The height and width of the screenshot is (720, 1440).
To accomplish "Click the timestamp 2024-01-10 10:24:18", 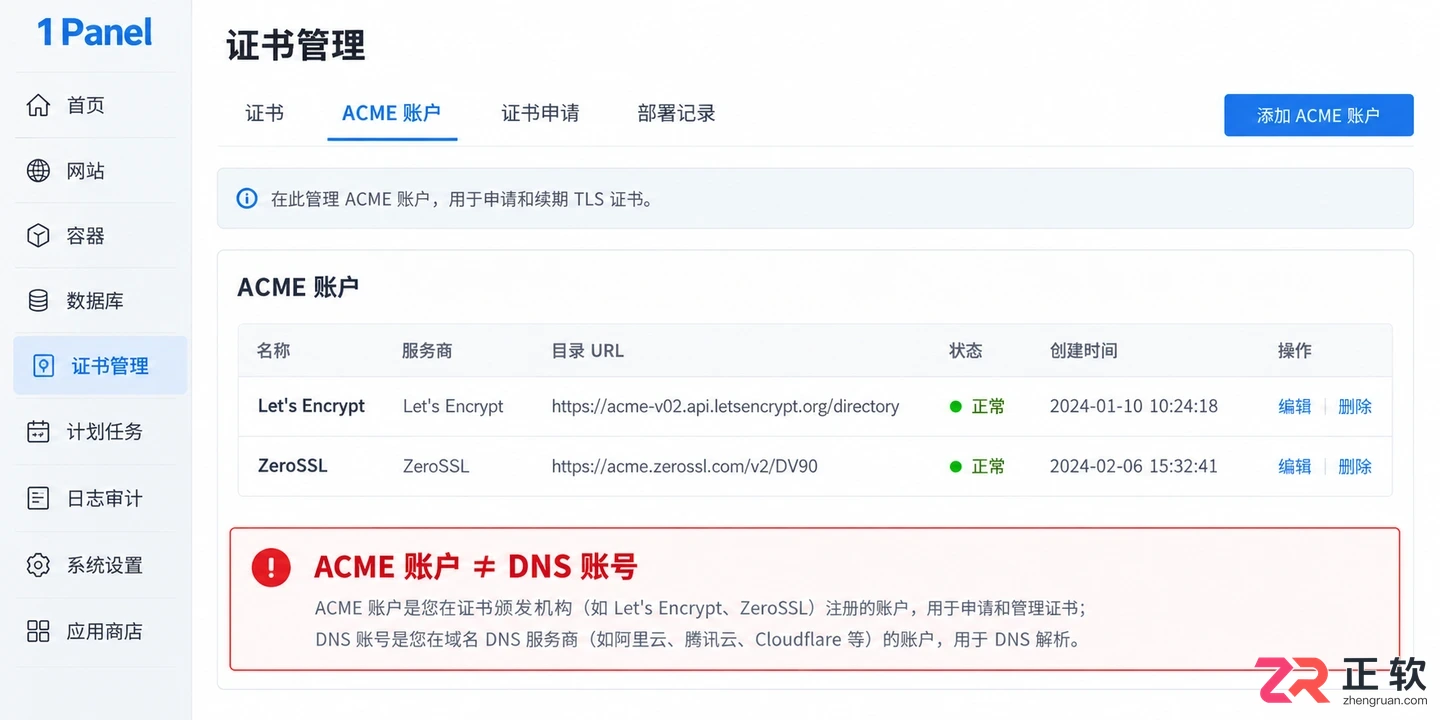I will tap(1134, 406).
